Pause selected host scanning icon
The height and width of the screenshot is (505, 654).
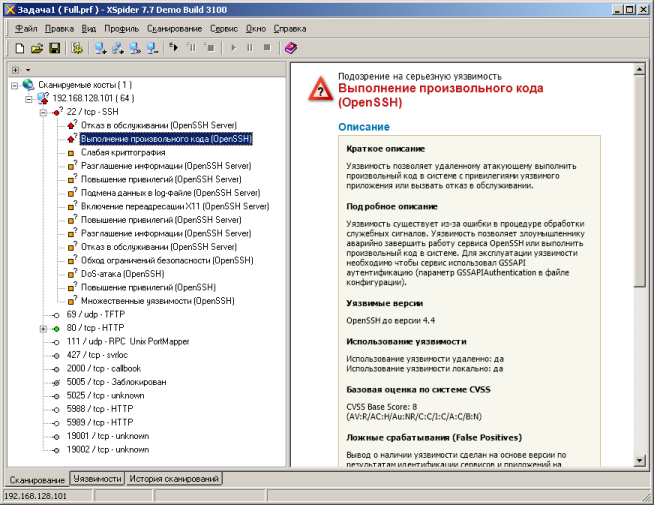click(191, 48)
